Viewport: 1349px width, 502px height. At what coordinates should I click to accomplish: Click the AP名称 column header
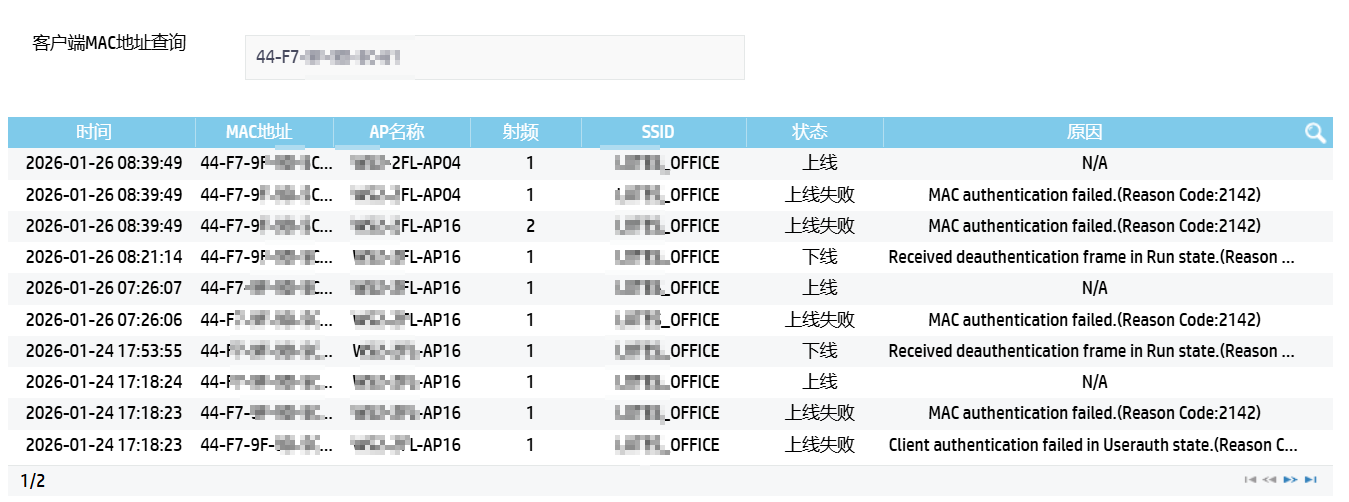pyautogui.click(x=396, y=132)
